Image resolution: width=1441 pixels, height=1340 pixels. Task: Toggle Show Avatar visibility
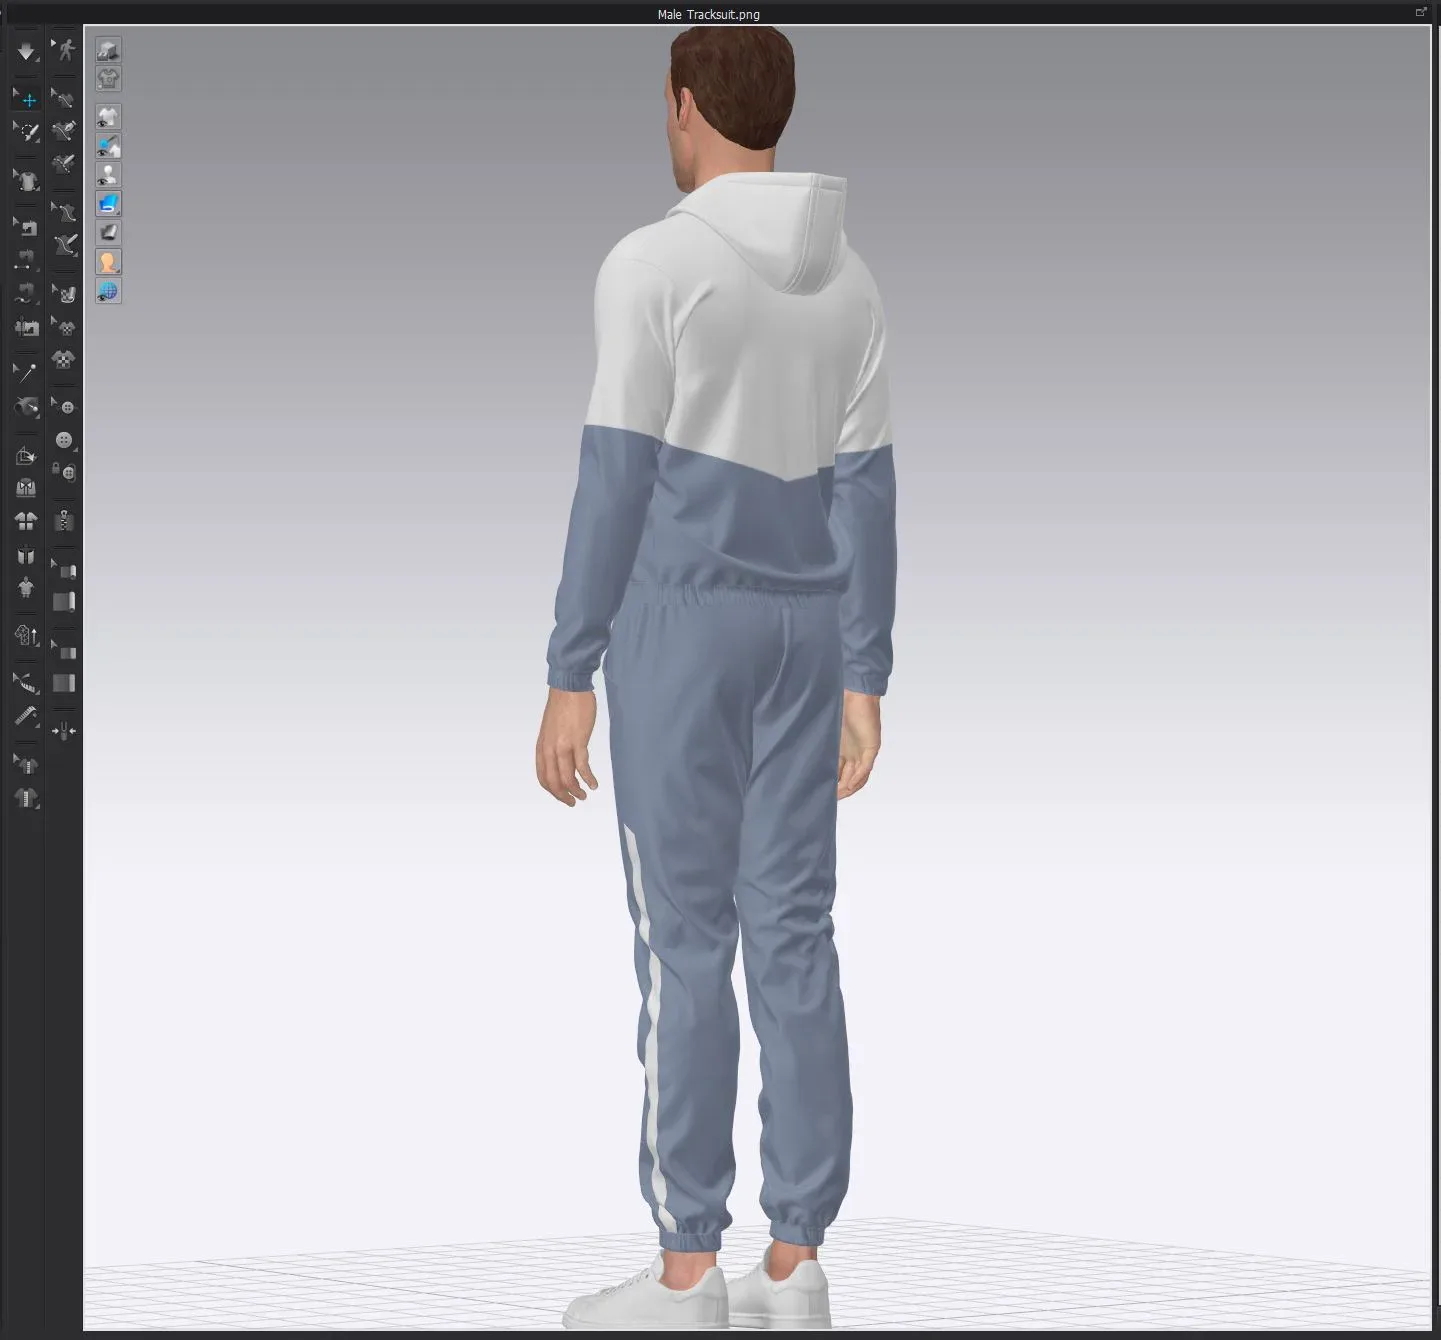point(108,175)
